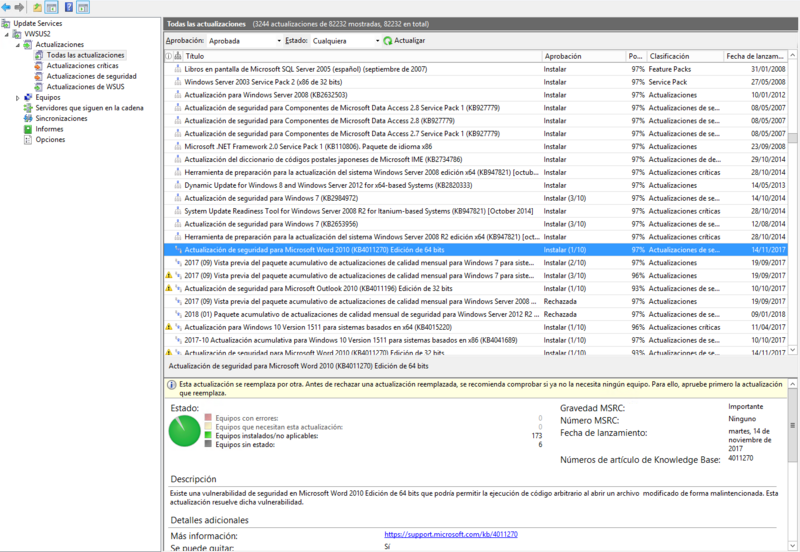Screen dimensions: 800x552
Task: Expand the Equipos tree node
Action: (17, 98)
